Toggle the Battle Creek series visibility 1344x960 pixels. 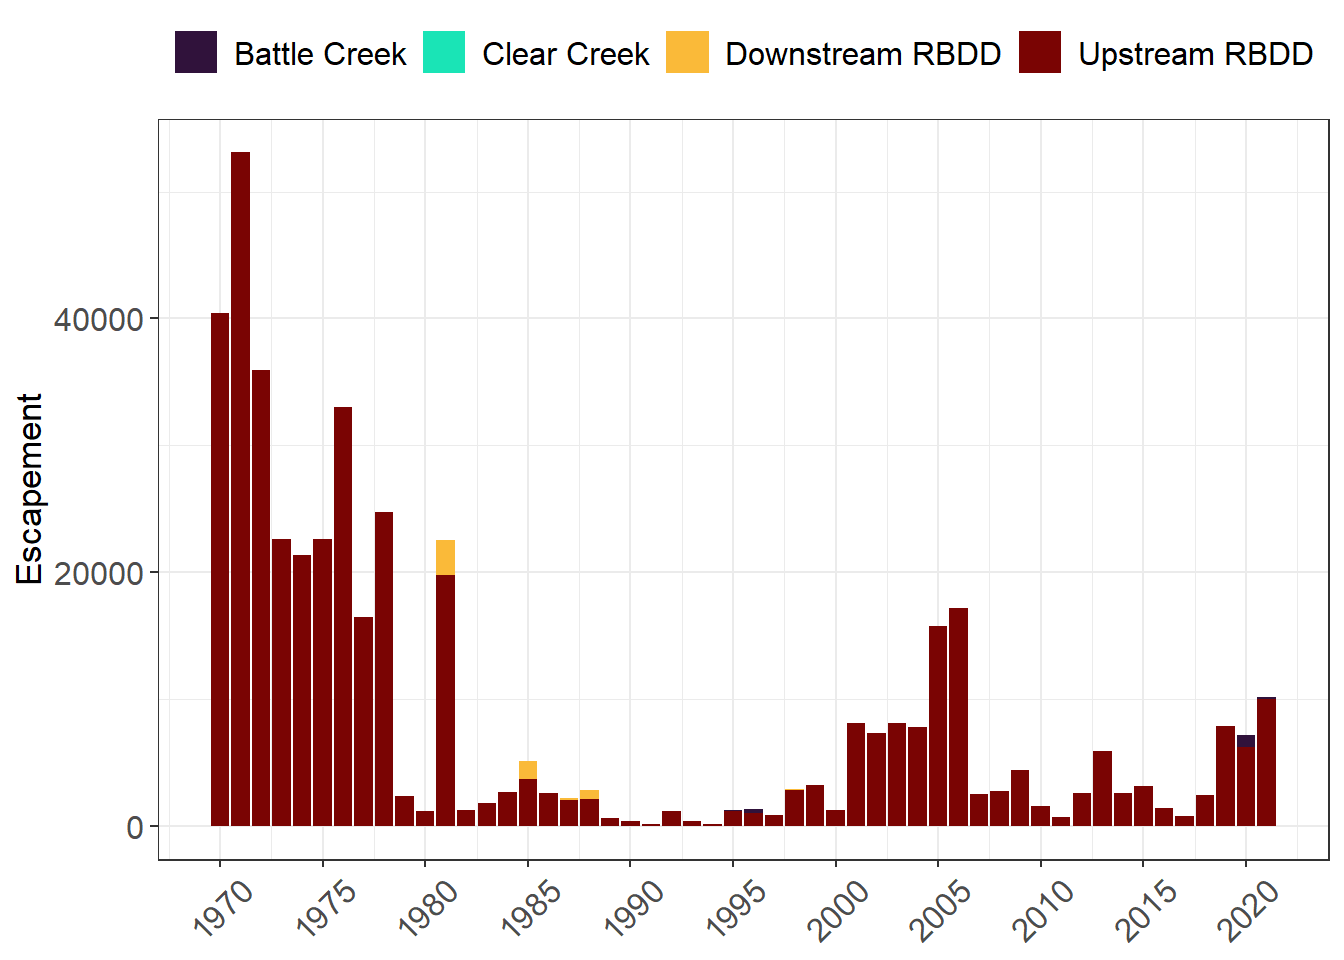(196, 53)
